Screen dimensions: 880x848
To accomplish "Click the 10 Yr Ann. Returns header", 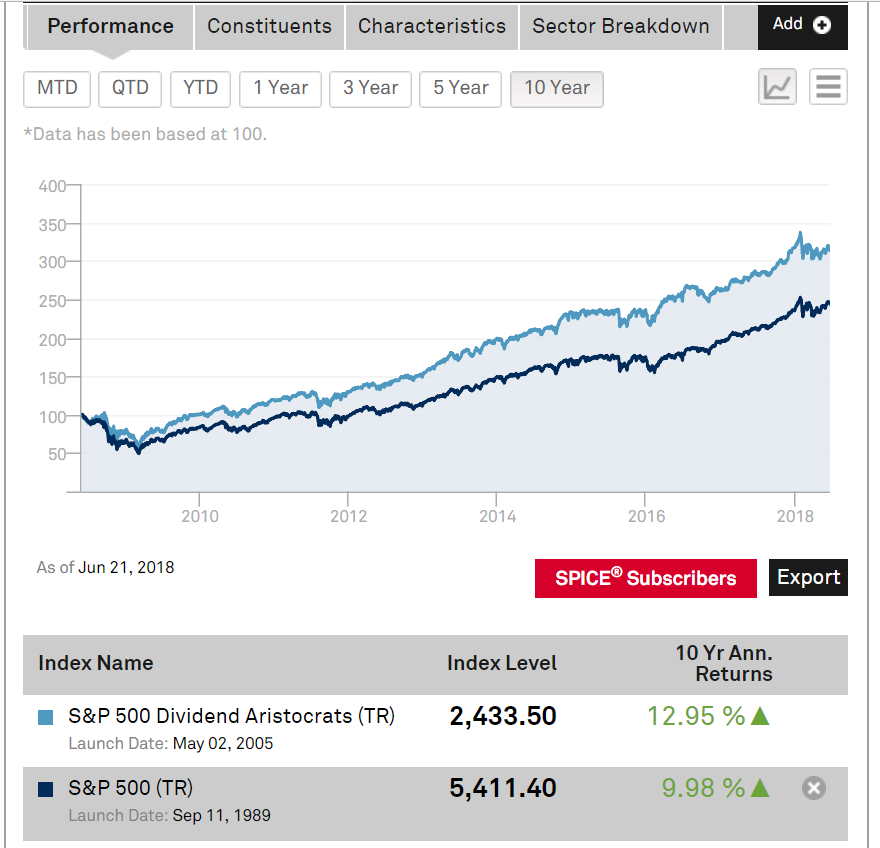I will coord(724,663).
